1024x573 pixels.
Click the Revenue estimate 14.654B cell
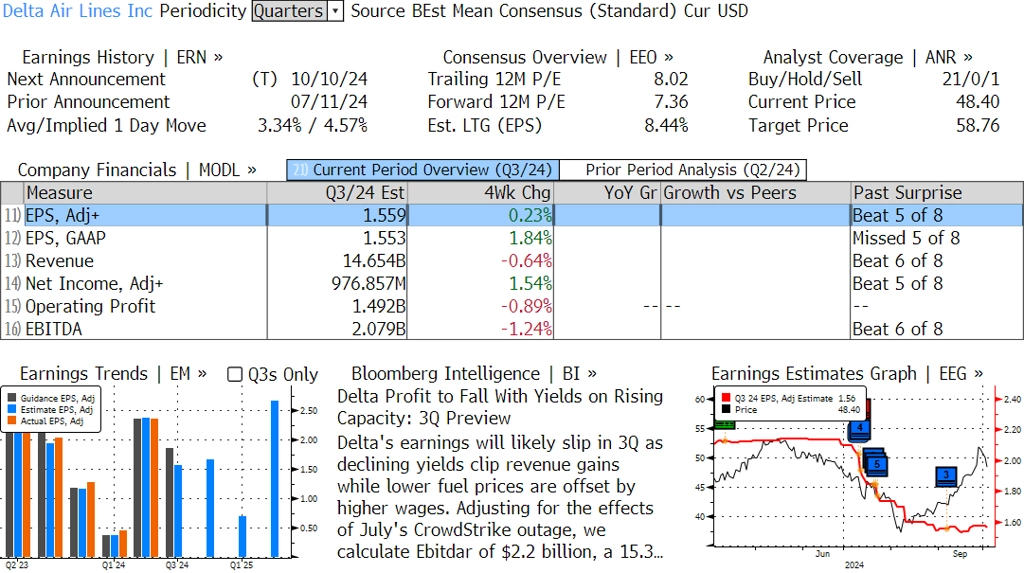tap(337, 261)
